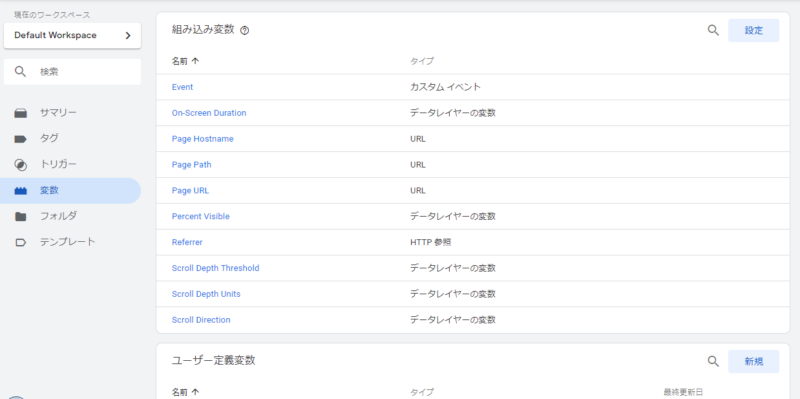Click the タグ tag icon in sidebar
Viewport: 800px width, 399px height.
coord(20,139)
